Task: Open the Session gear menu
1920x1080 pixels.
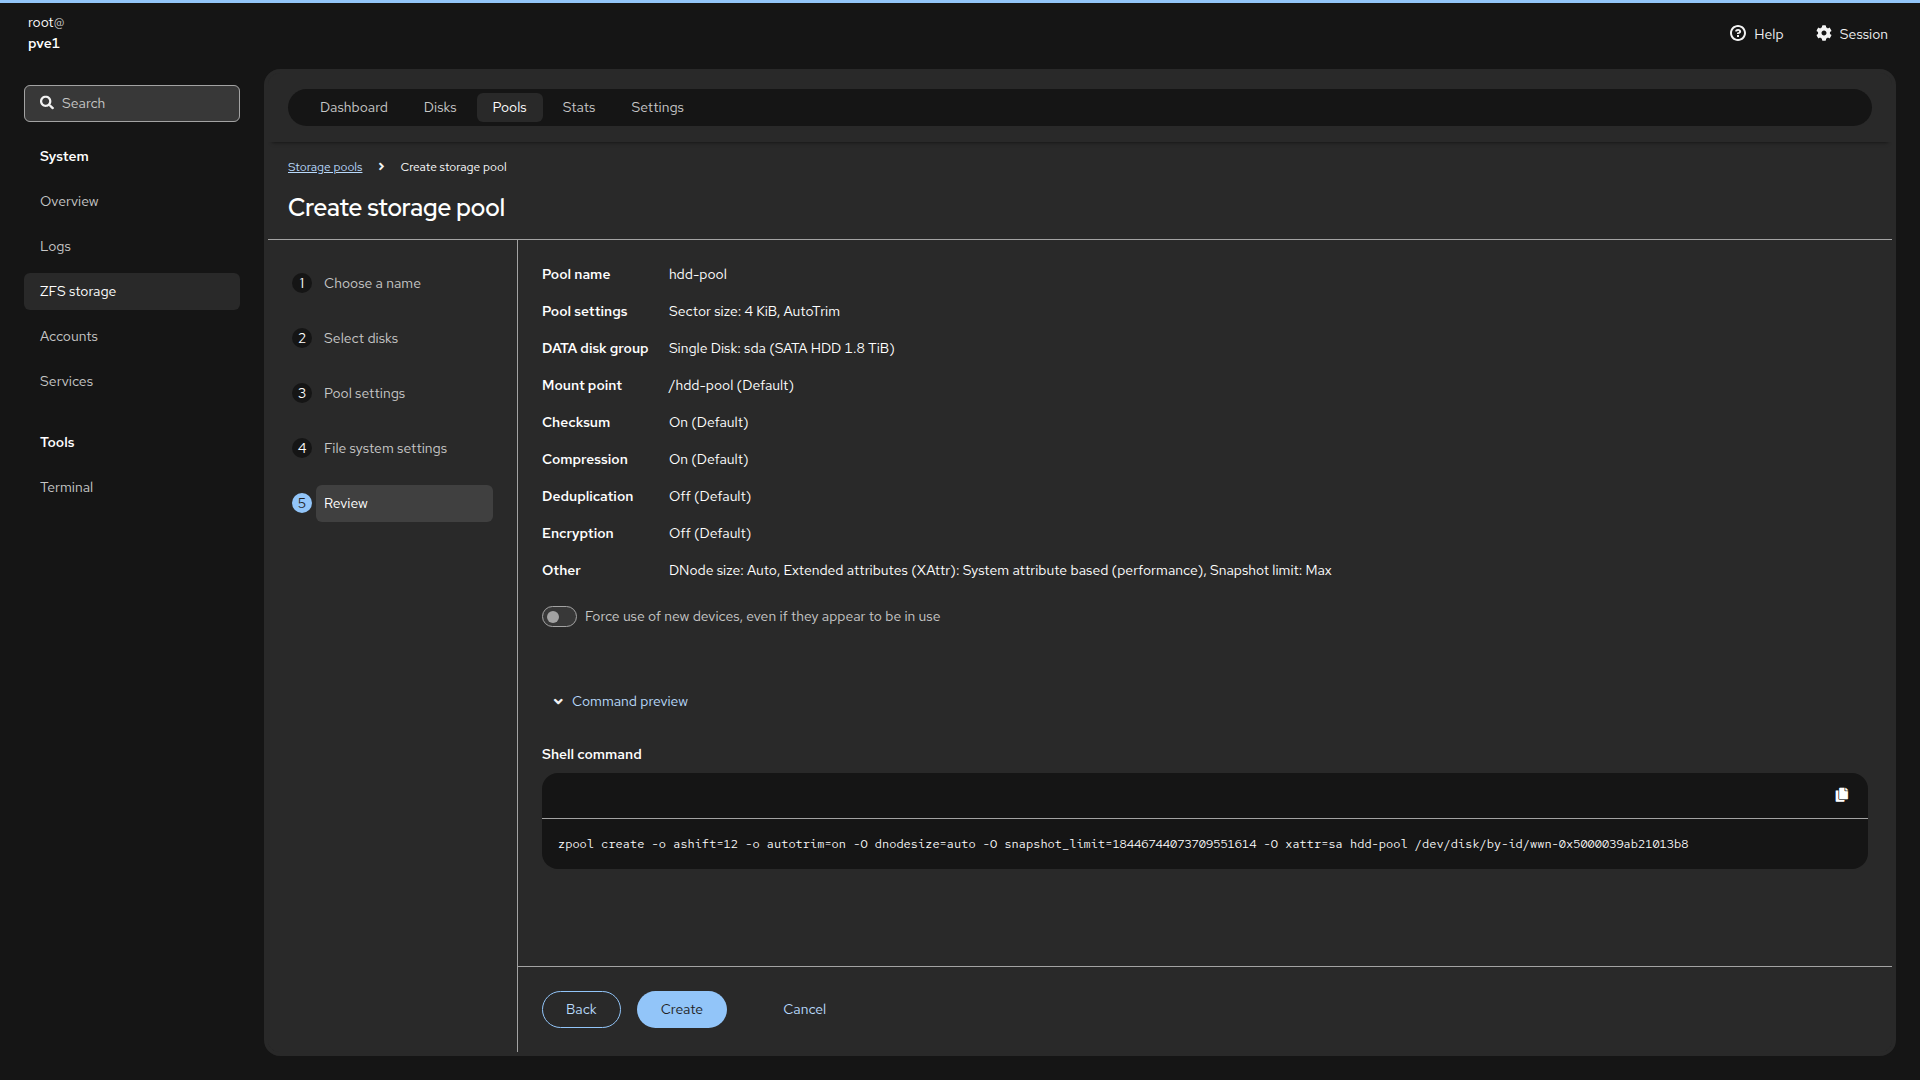Action: [1824, 34]
